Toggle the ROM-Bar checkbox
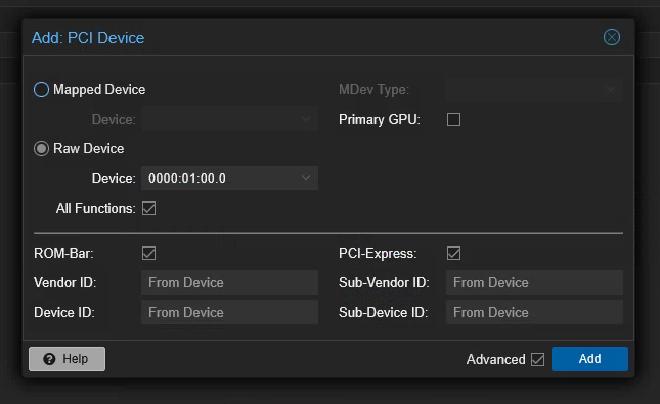 pyautogui.click(x=149, y=254)
